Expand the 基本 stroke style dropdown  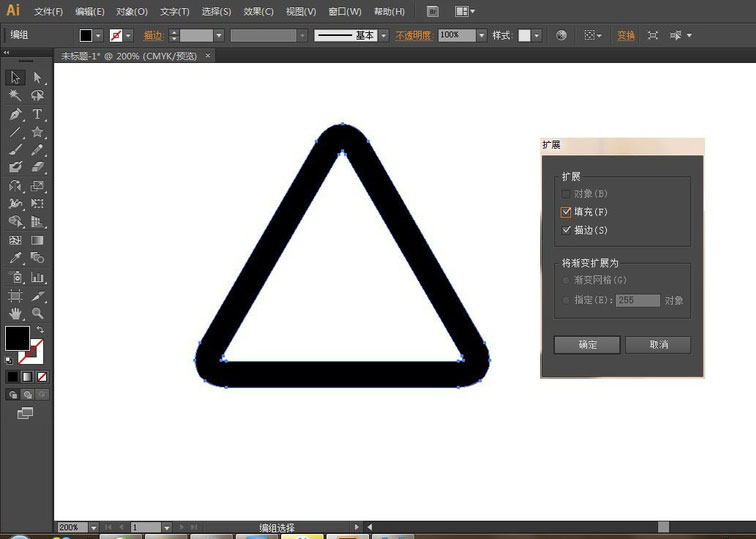384,35
